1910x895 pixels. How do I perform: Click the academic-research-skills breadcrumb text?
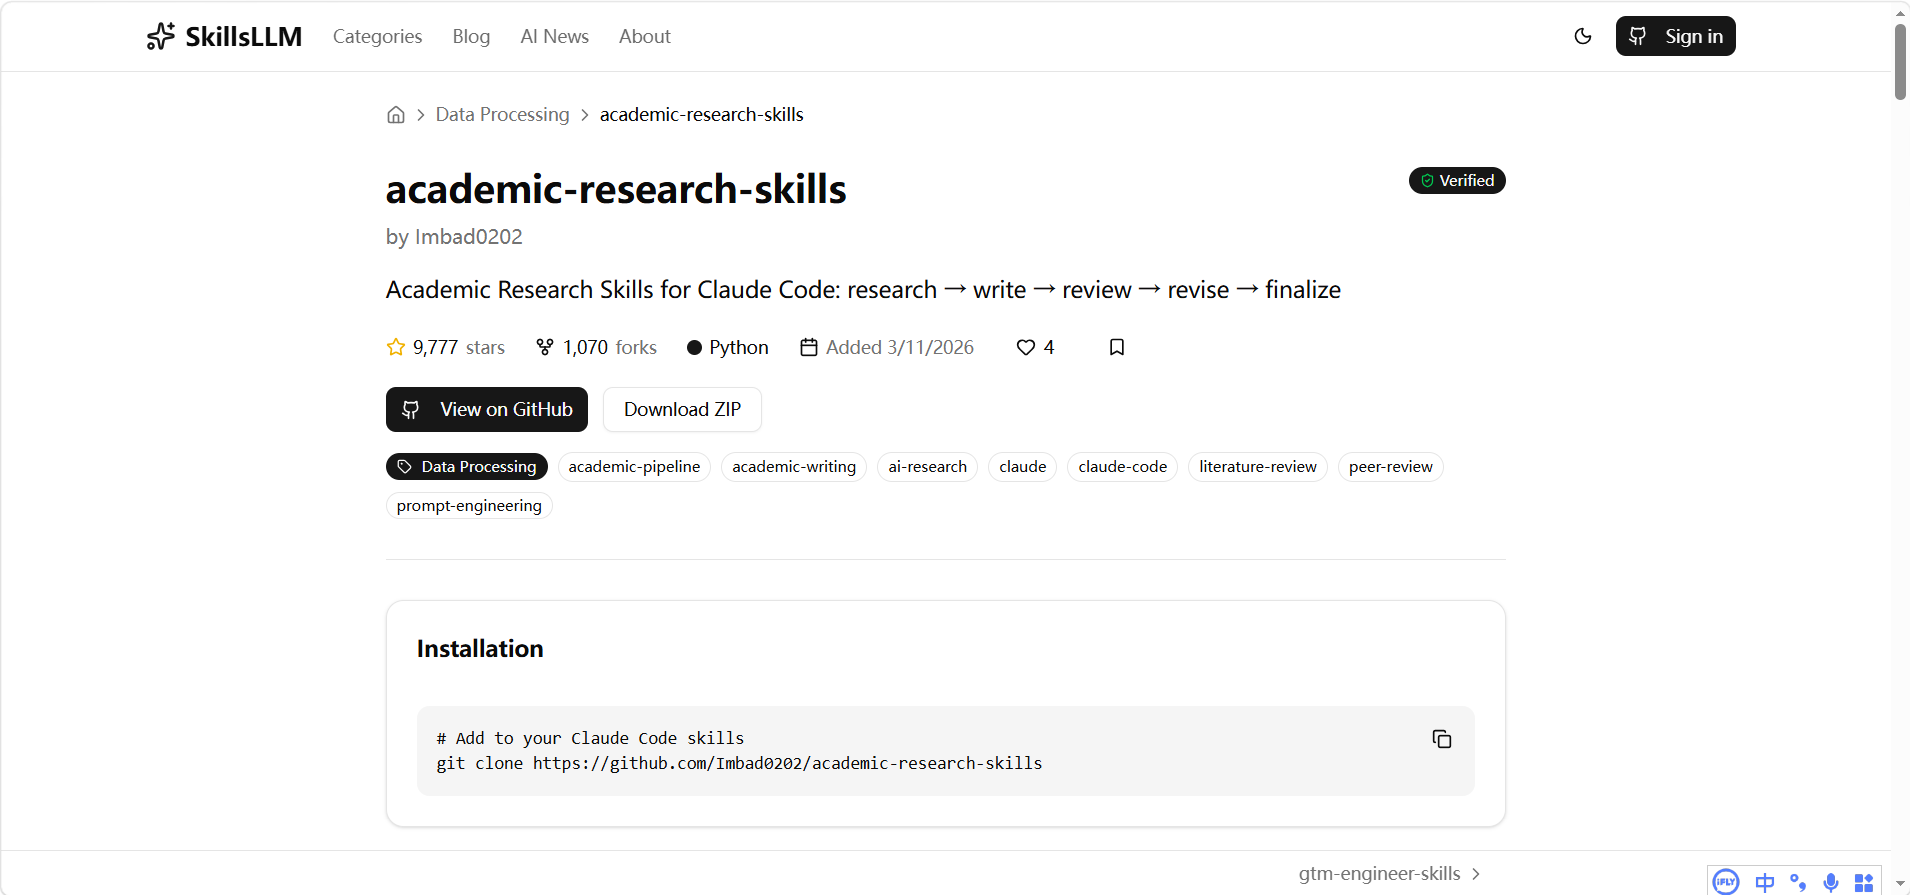point(702,115)
